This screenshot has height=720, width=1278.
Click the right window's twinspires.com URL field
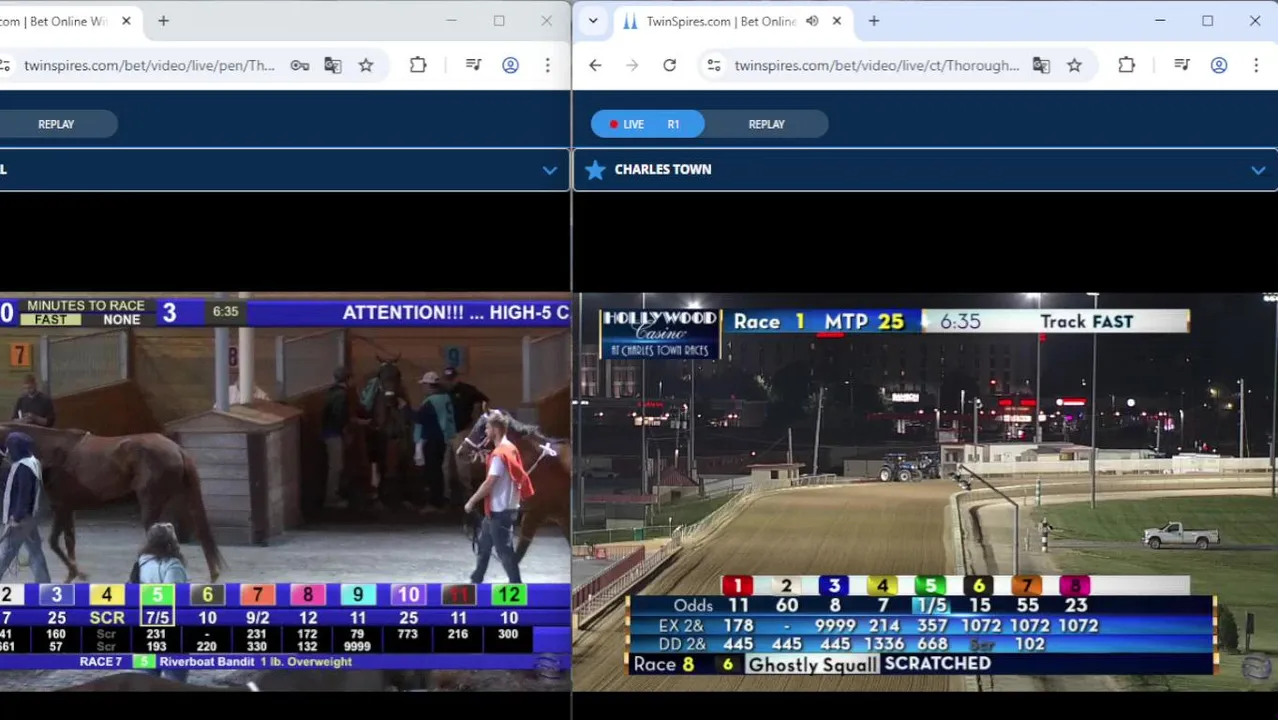(x=876, y=66)
